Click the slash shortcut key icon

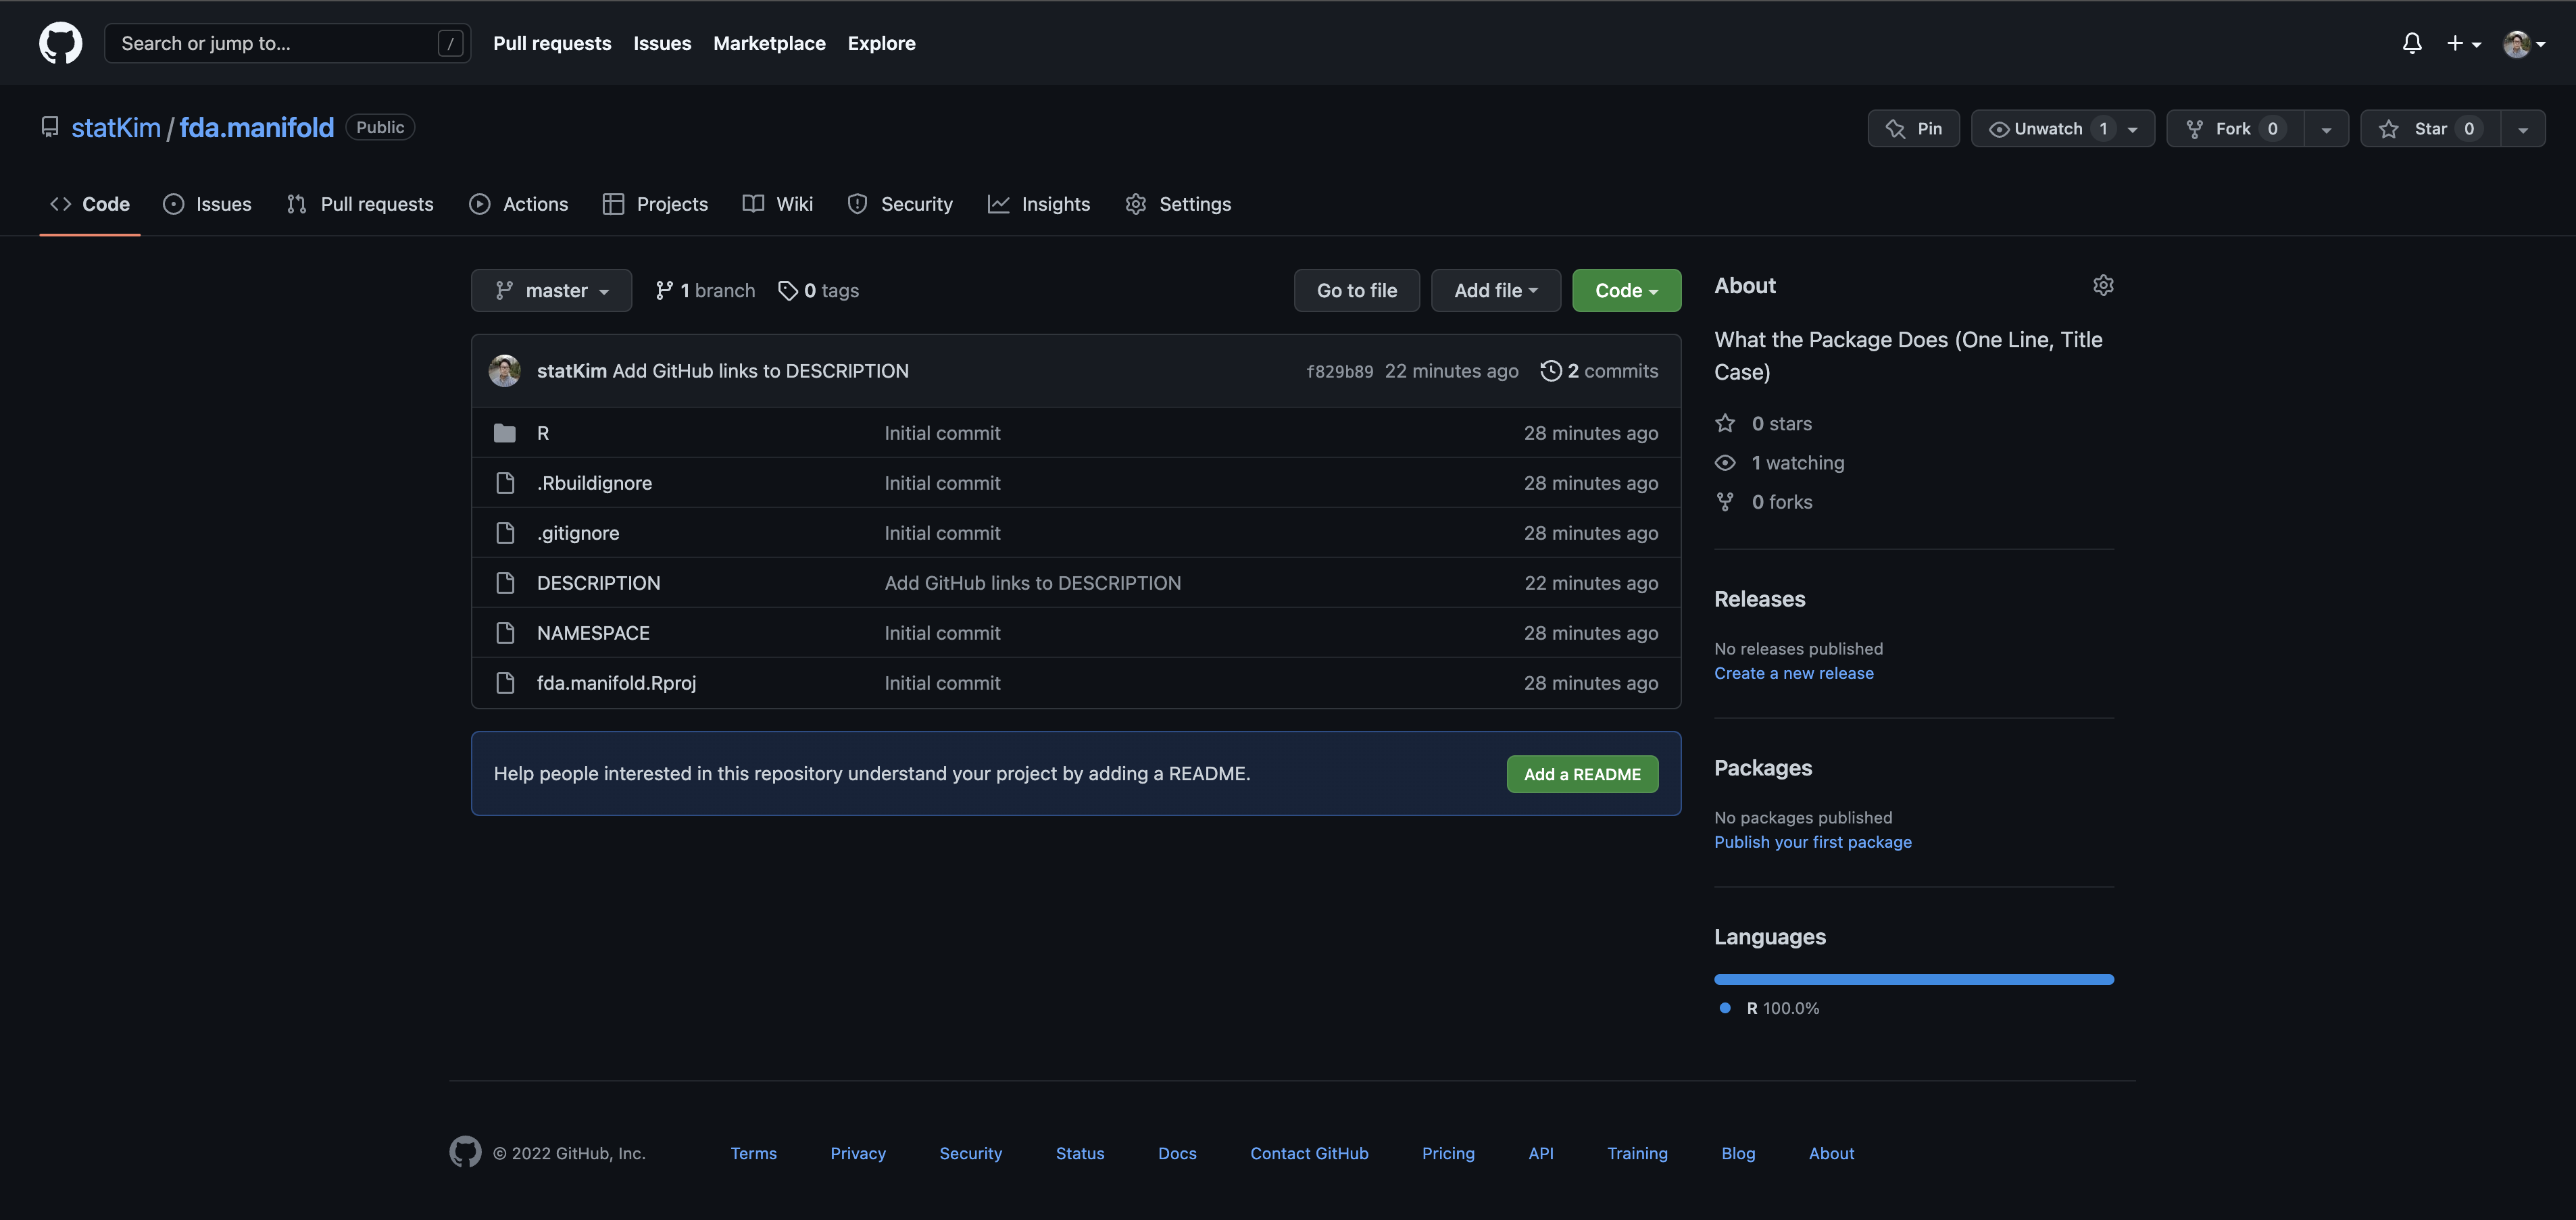point(450,43)
